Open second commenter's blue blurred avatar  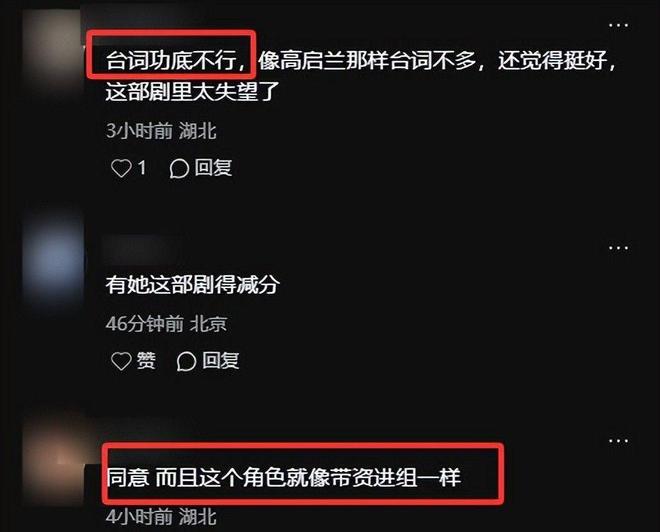click(54, 259)
